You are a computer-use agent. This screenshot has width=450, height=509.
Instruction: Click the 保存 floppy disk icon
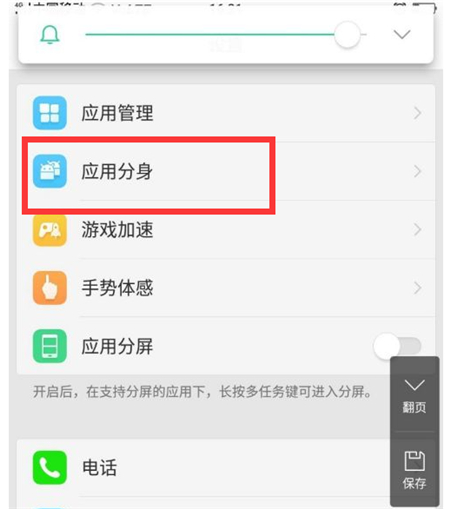pyautogui.click(x=414, y=461)
